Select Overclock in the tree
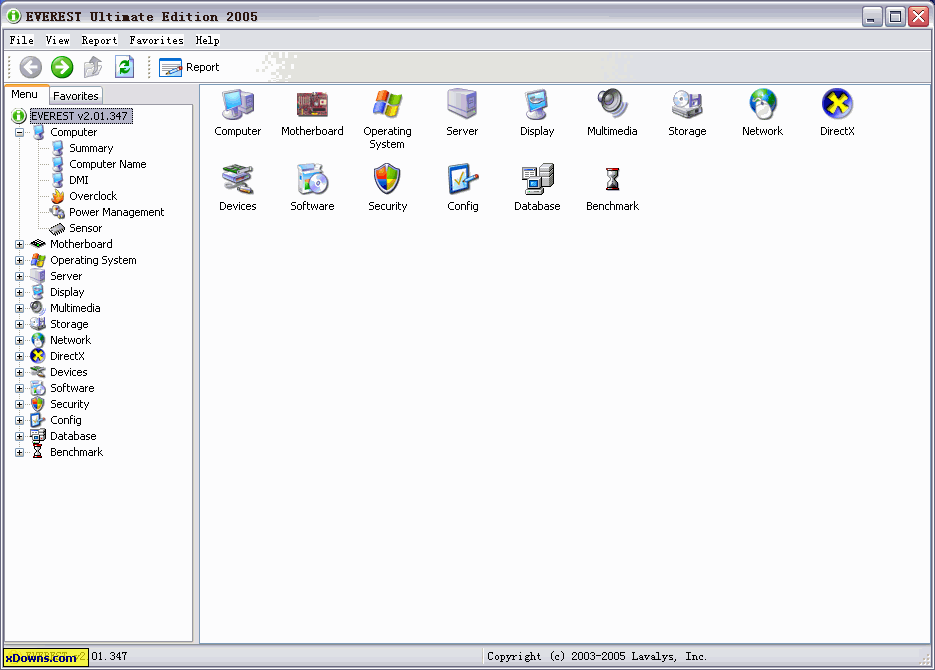935x670 pixels. point(93,196)
